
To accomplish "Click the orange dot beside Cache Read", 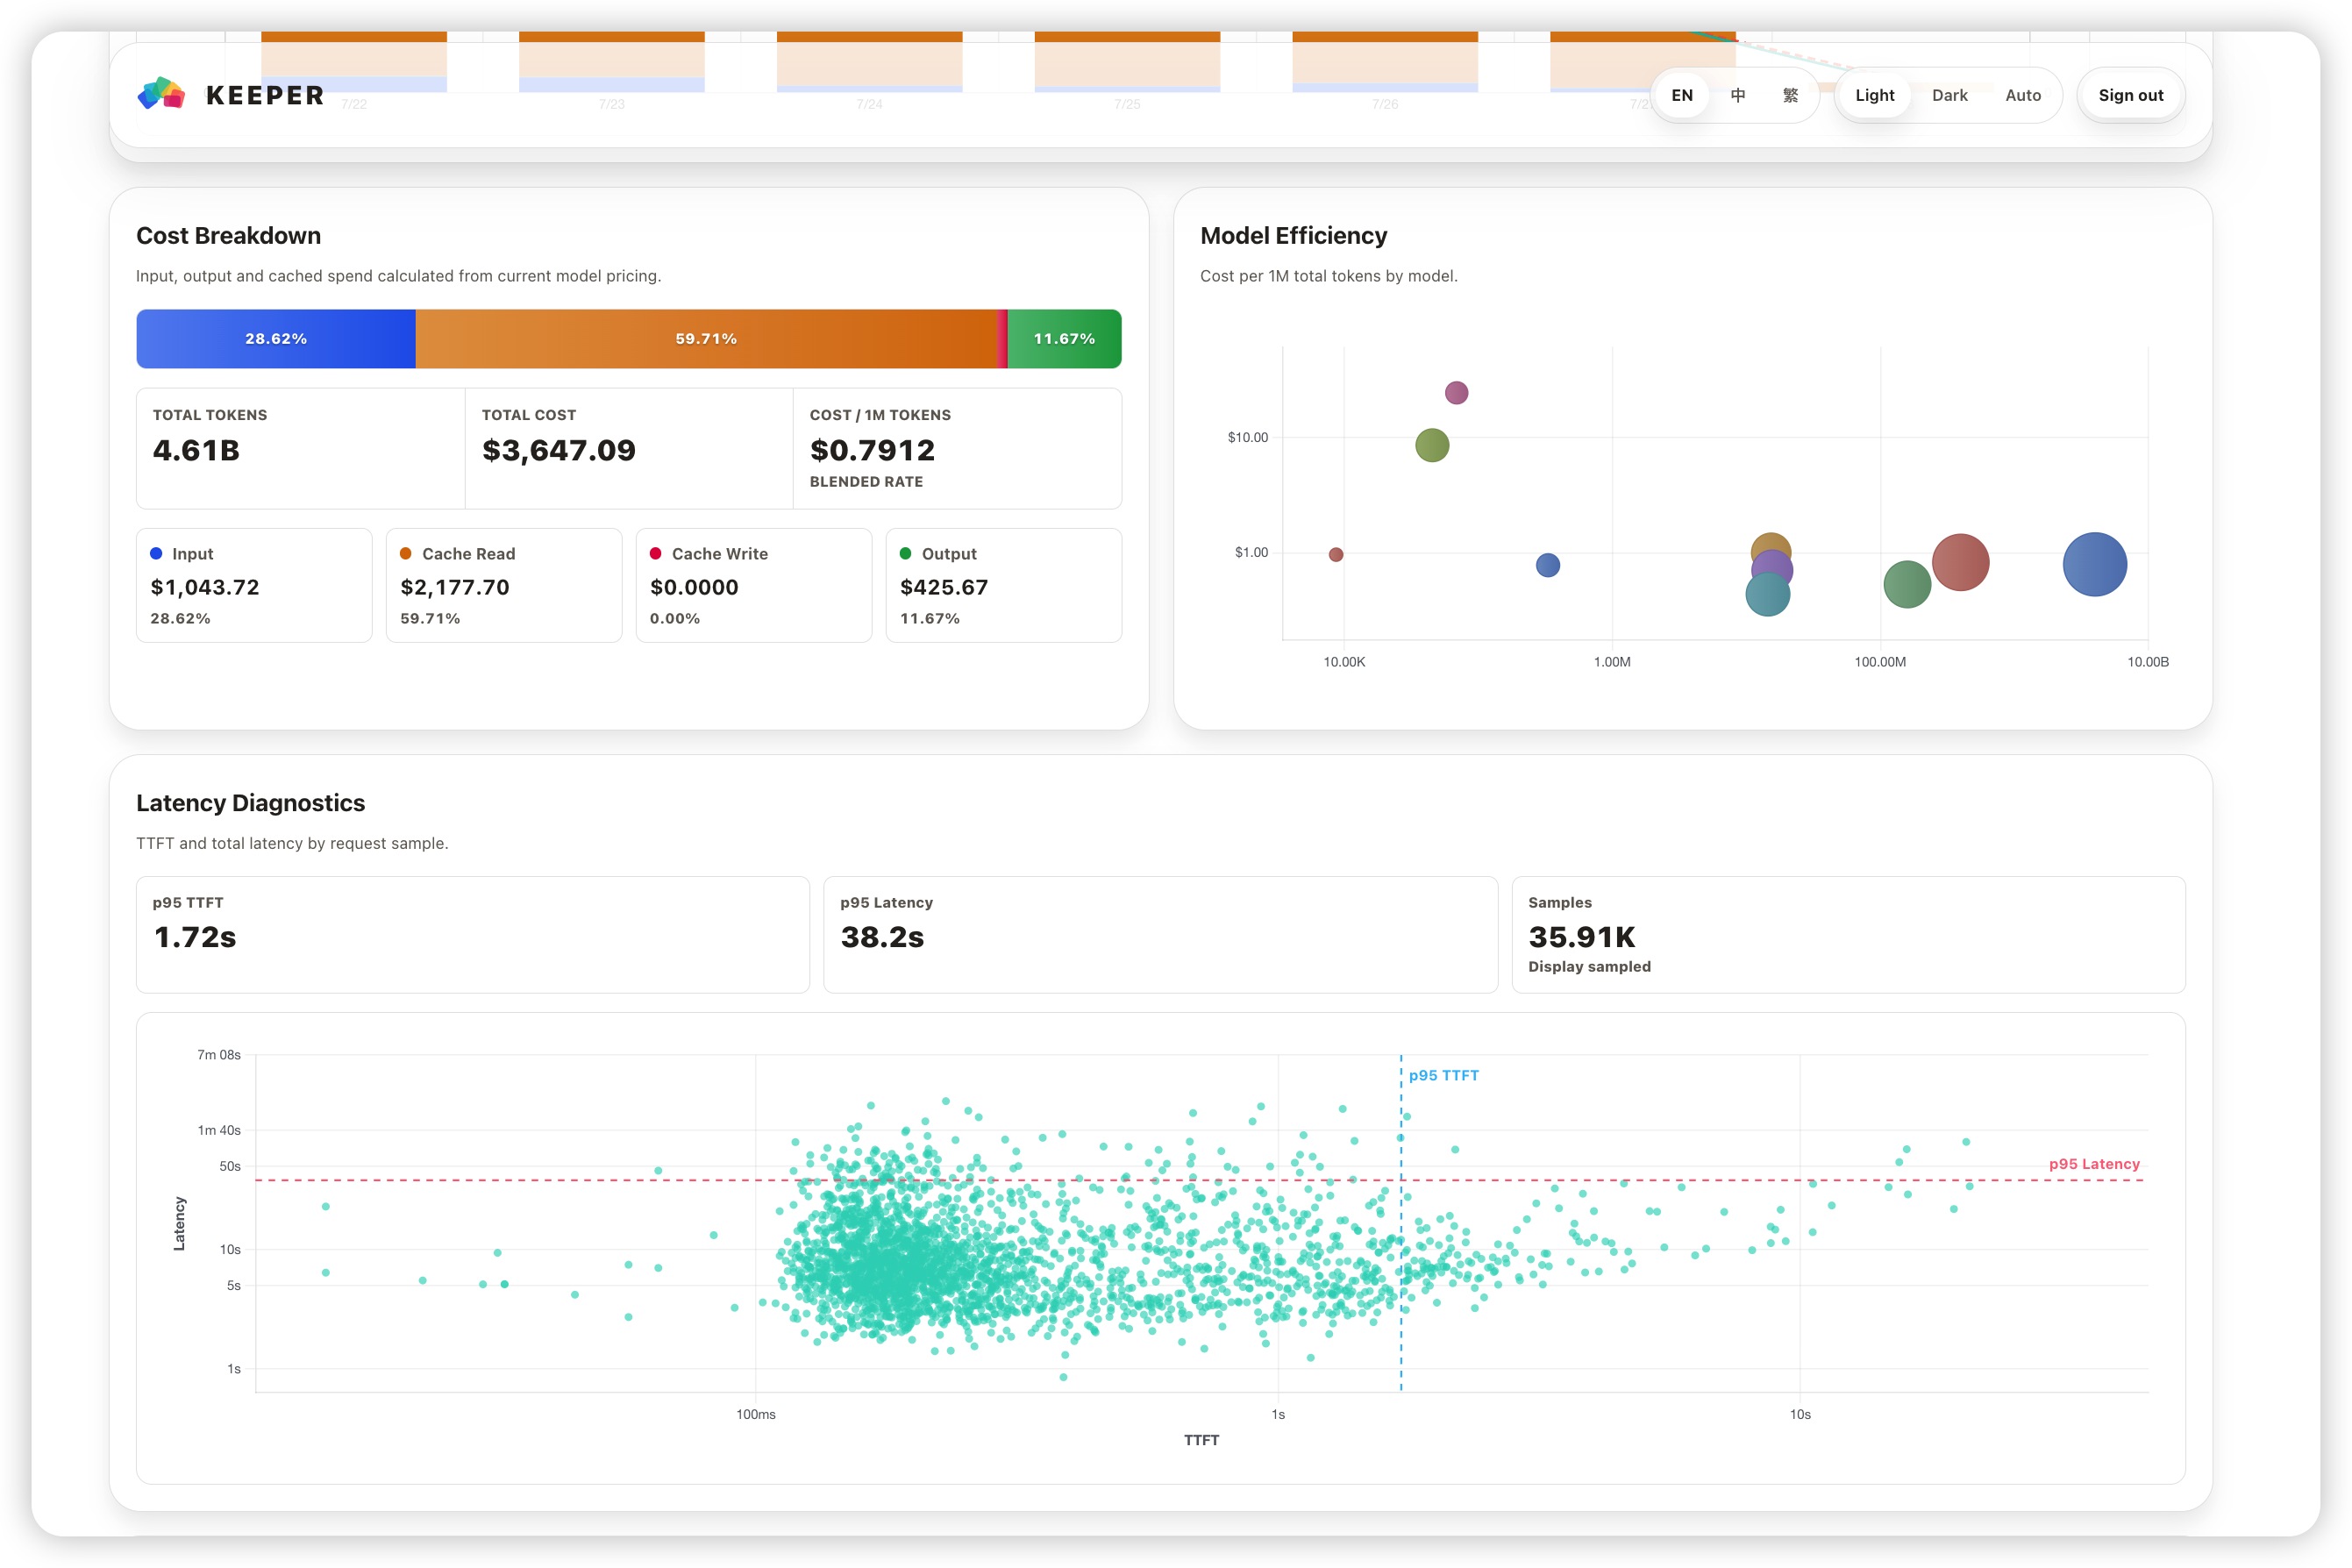I will coord(406,554).
